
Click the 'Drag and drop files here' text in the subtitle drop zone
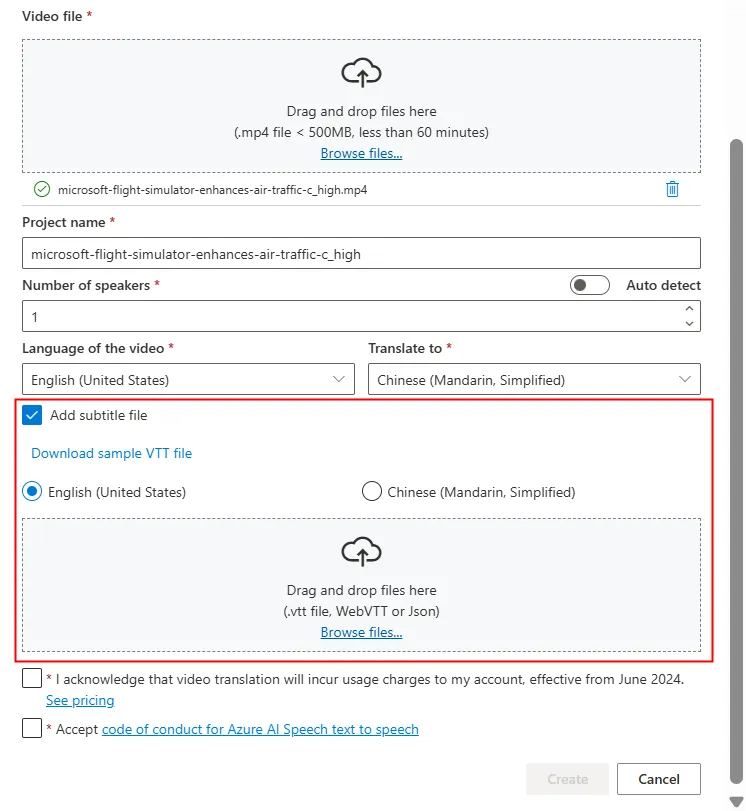coord(361,590)
